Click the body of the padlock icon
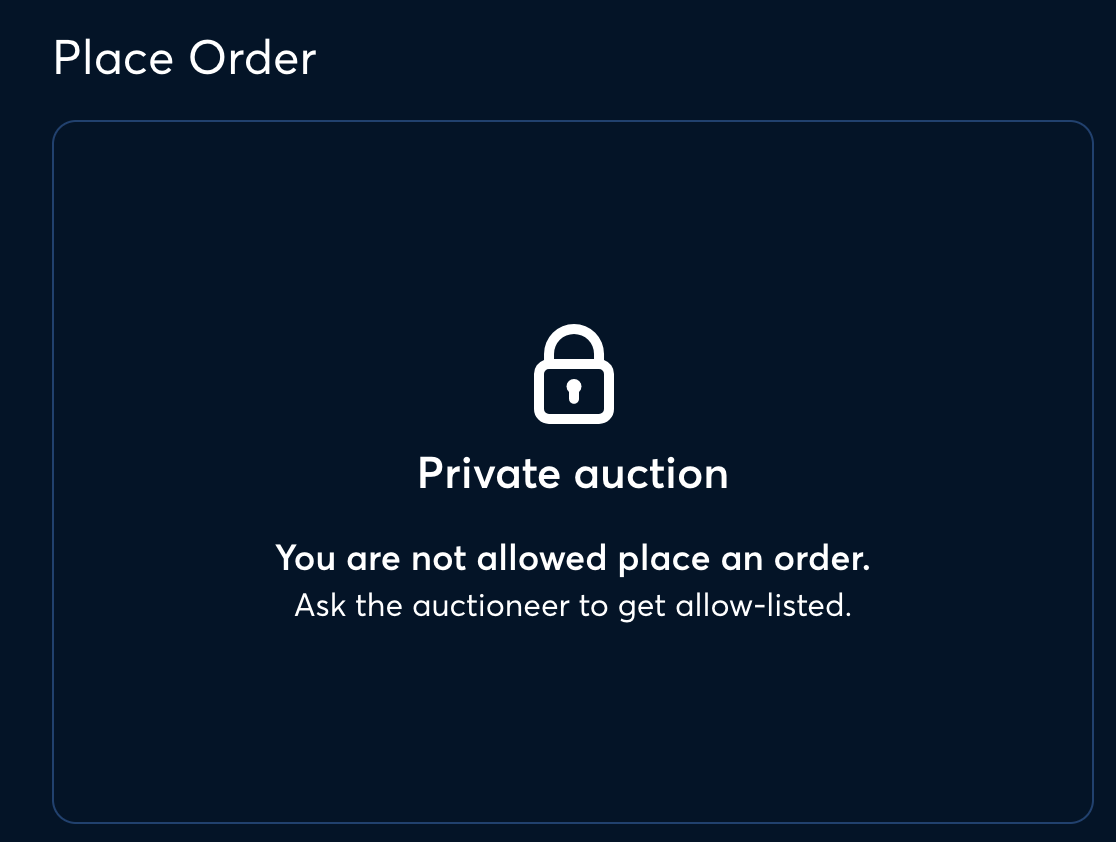 [574, 392]
